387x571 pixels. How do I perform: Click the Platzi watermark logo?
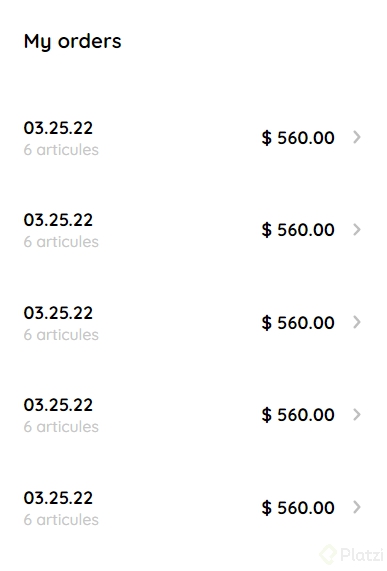point(351,555)
